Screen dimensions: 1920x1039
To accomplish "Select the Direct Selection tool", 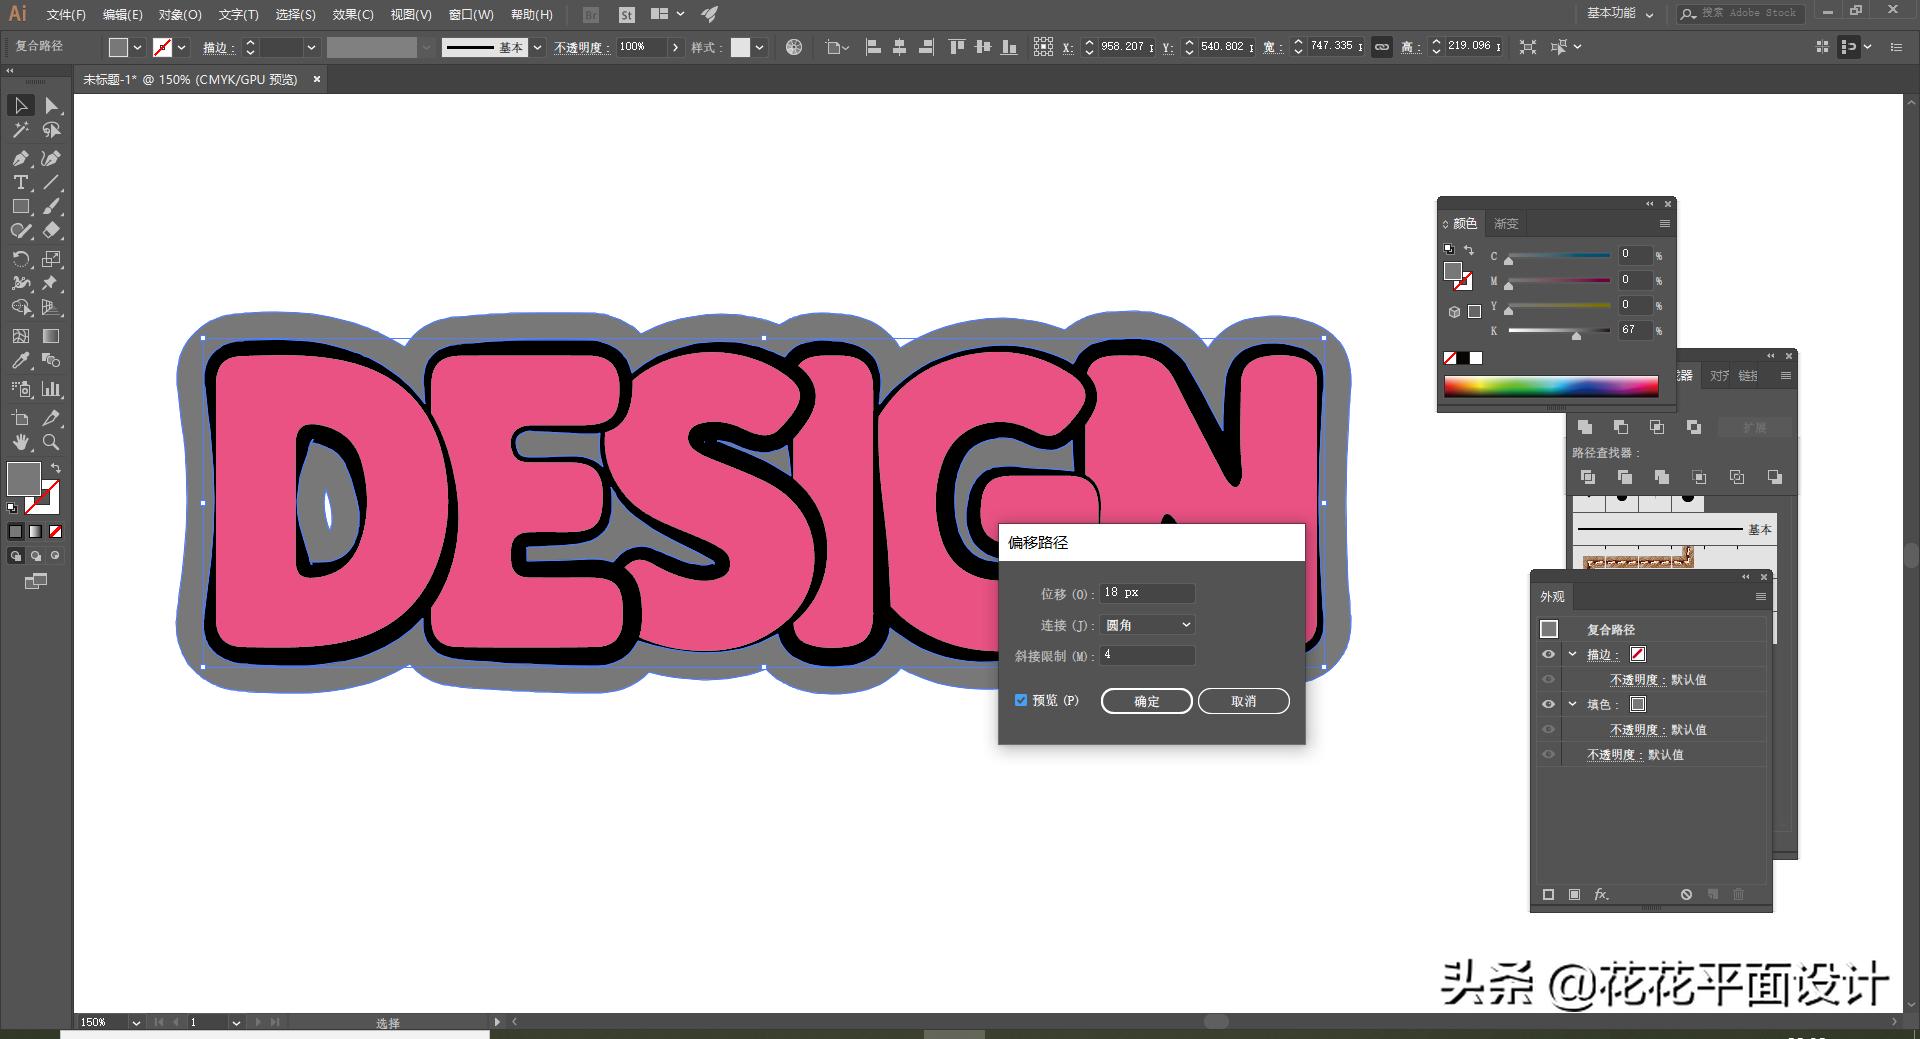I will click(52, 106).
